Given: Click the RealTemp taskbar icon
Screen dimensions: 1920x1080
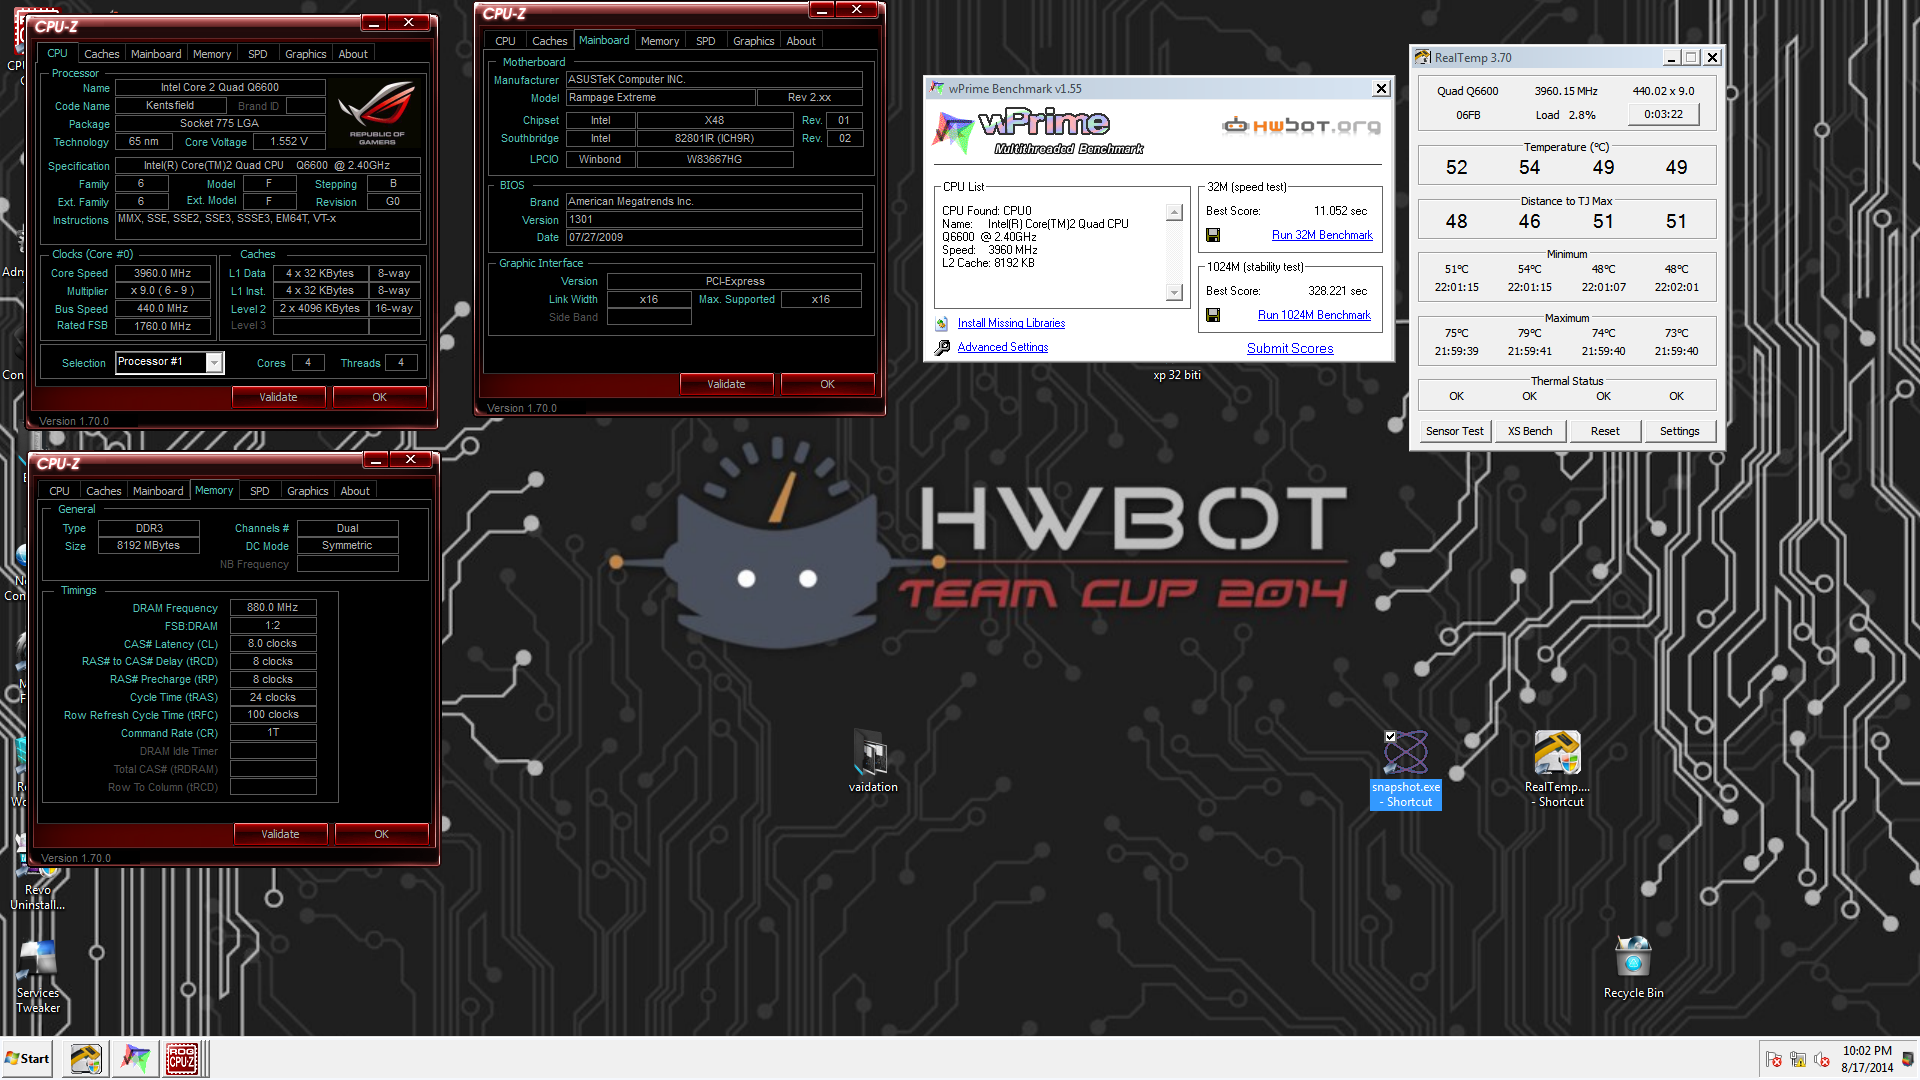Looking at the screenshot, I should point(85,1058).
